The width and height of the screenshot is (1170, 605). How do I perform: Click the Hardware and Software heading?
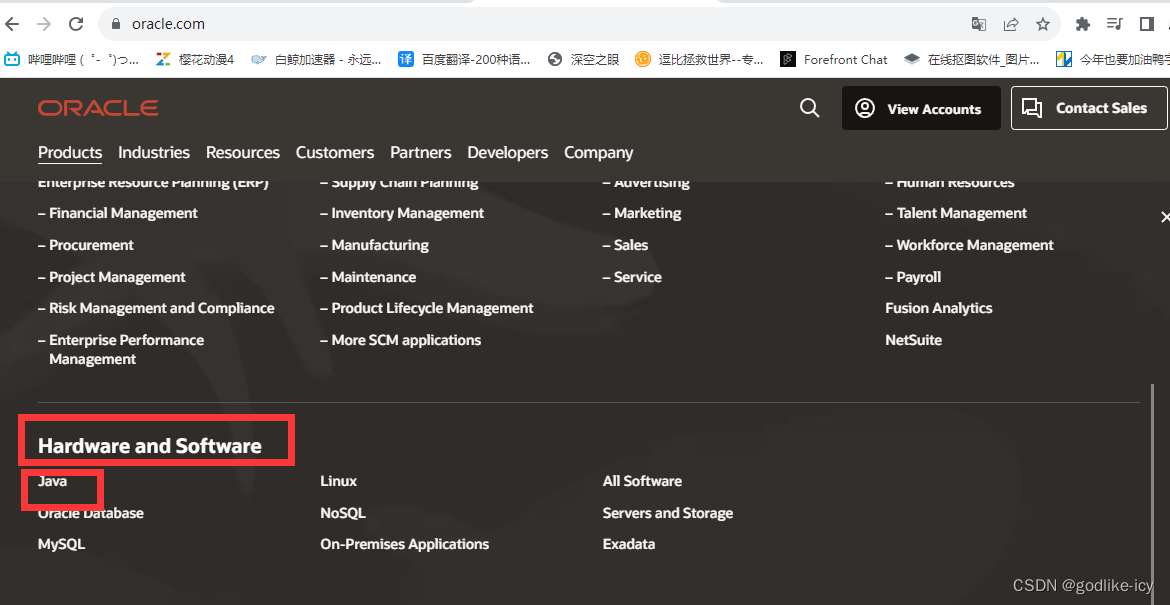tap(149, 446)
